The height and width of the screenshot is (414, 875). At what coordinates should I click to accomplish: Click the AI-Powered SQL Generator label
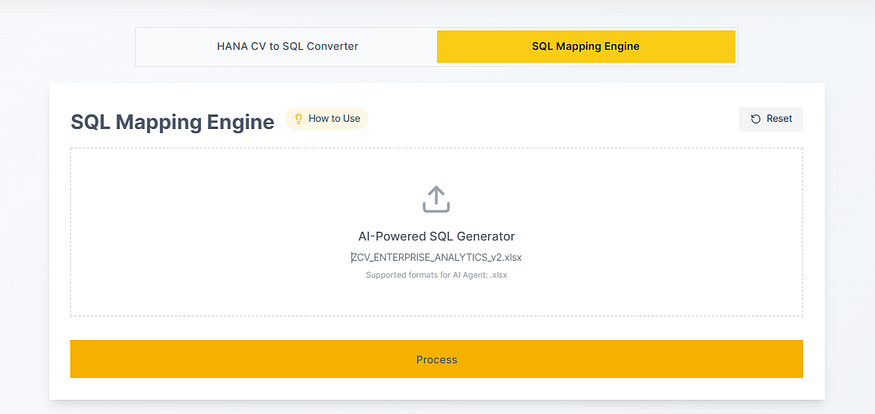pyautogui.click(x=436, y=237)
